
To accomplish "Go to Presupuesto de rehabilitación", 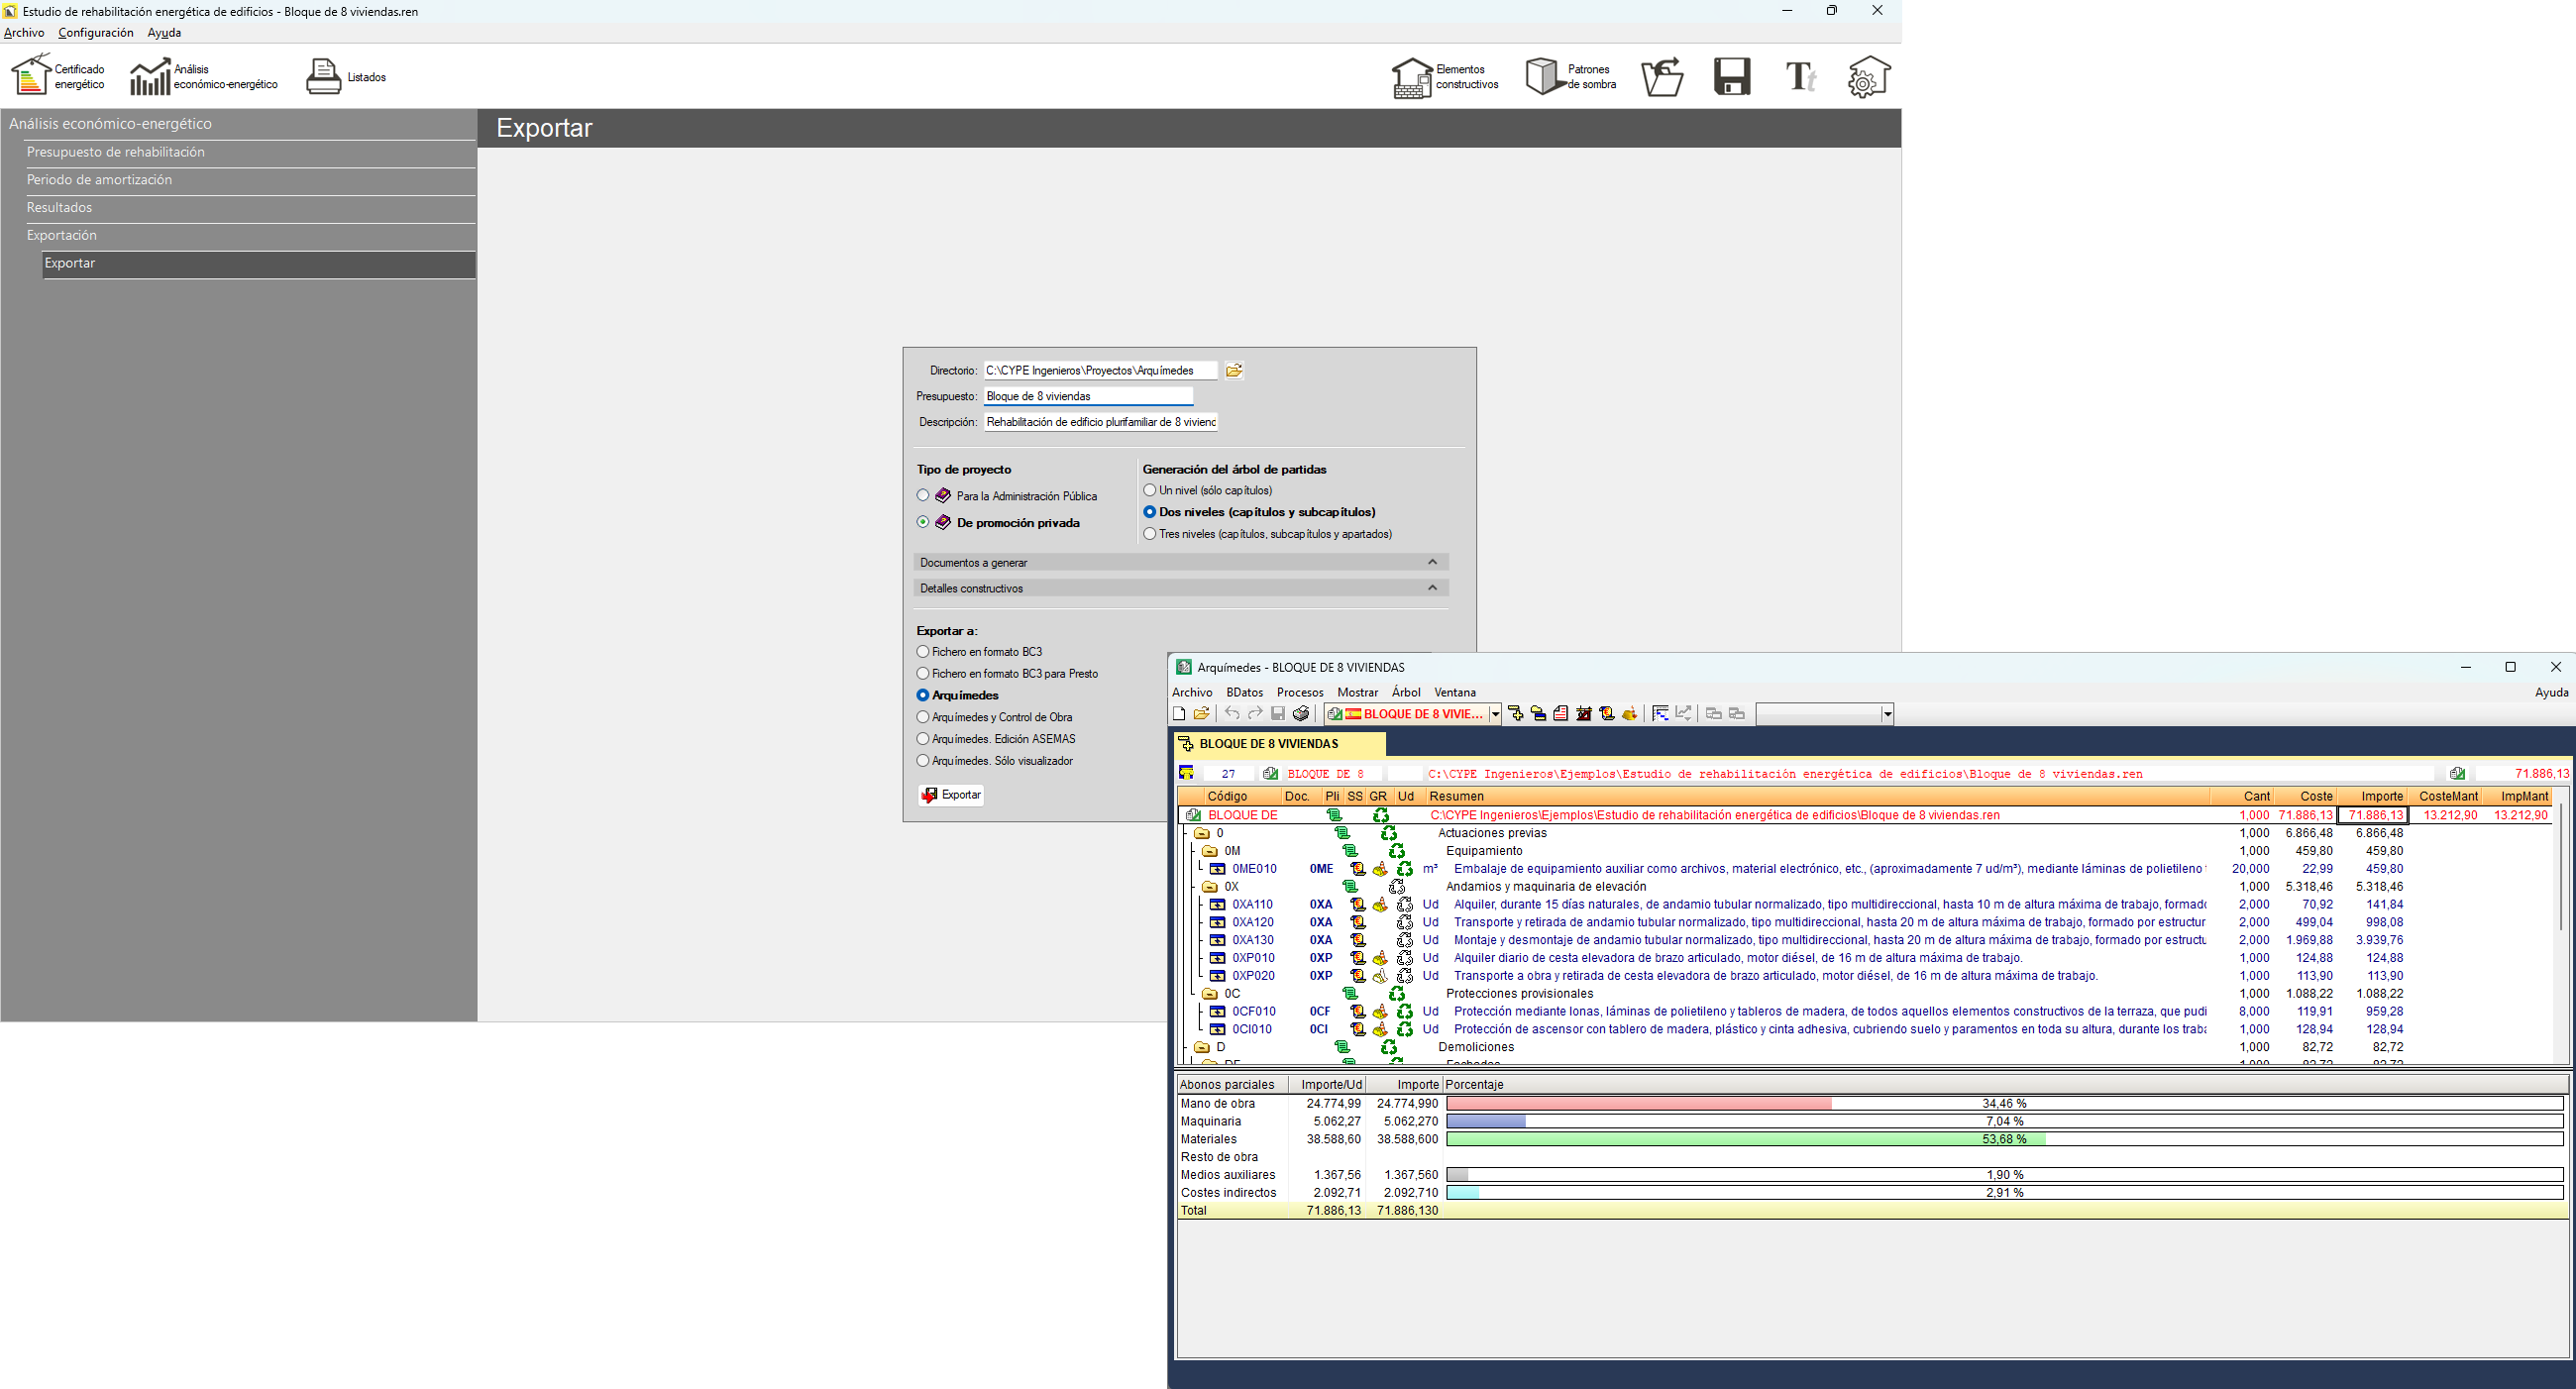I will (116, 152).
